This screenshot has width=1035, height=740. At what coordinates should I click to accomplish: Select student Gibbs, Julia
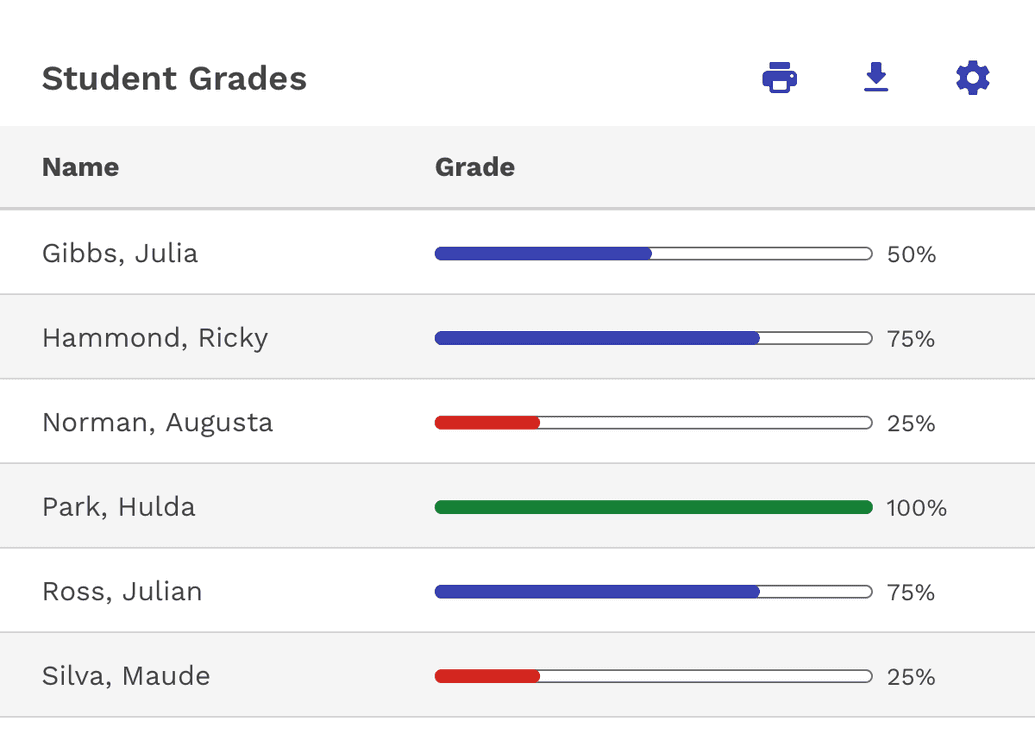click(x=120, y=253)
